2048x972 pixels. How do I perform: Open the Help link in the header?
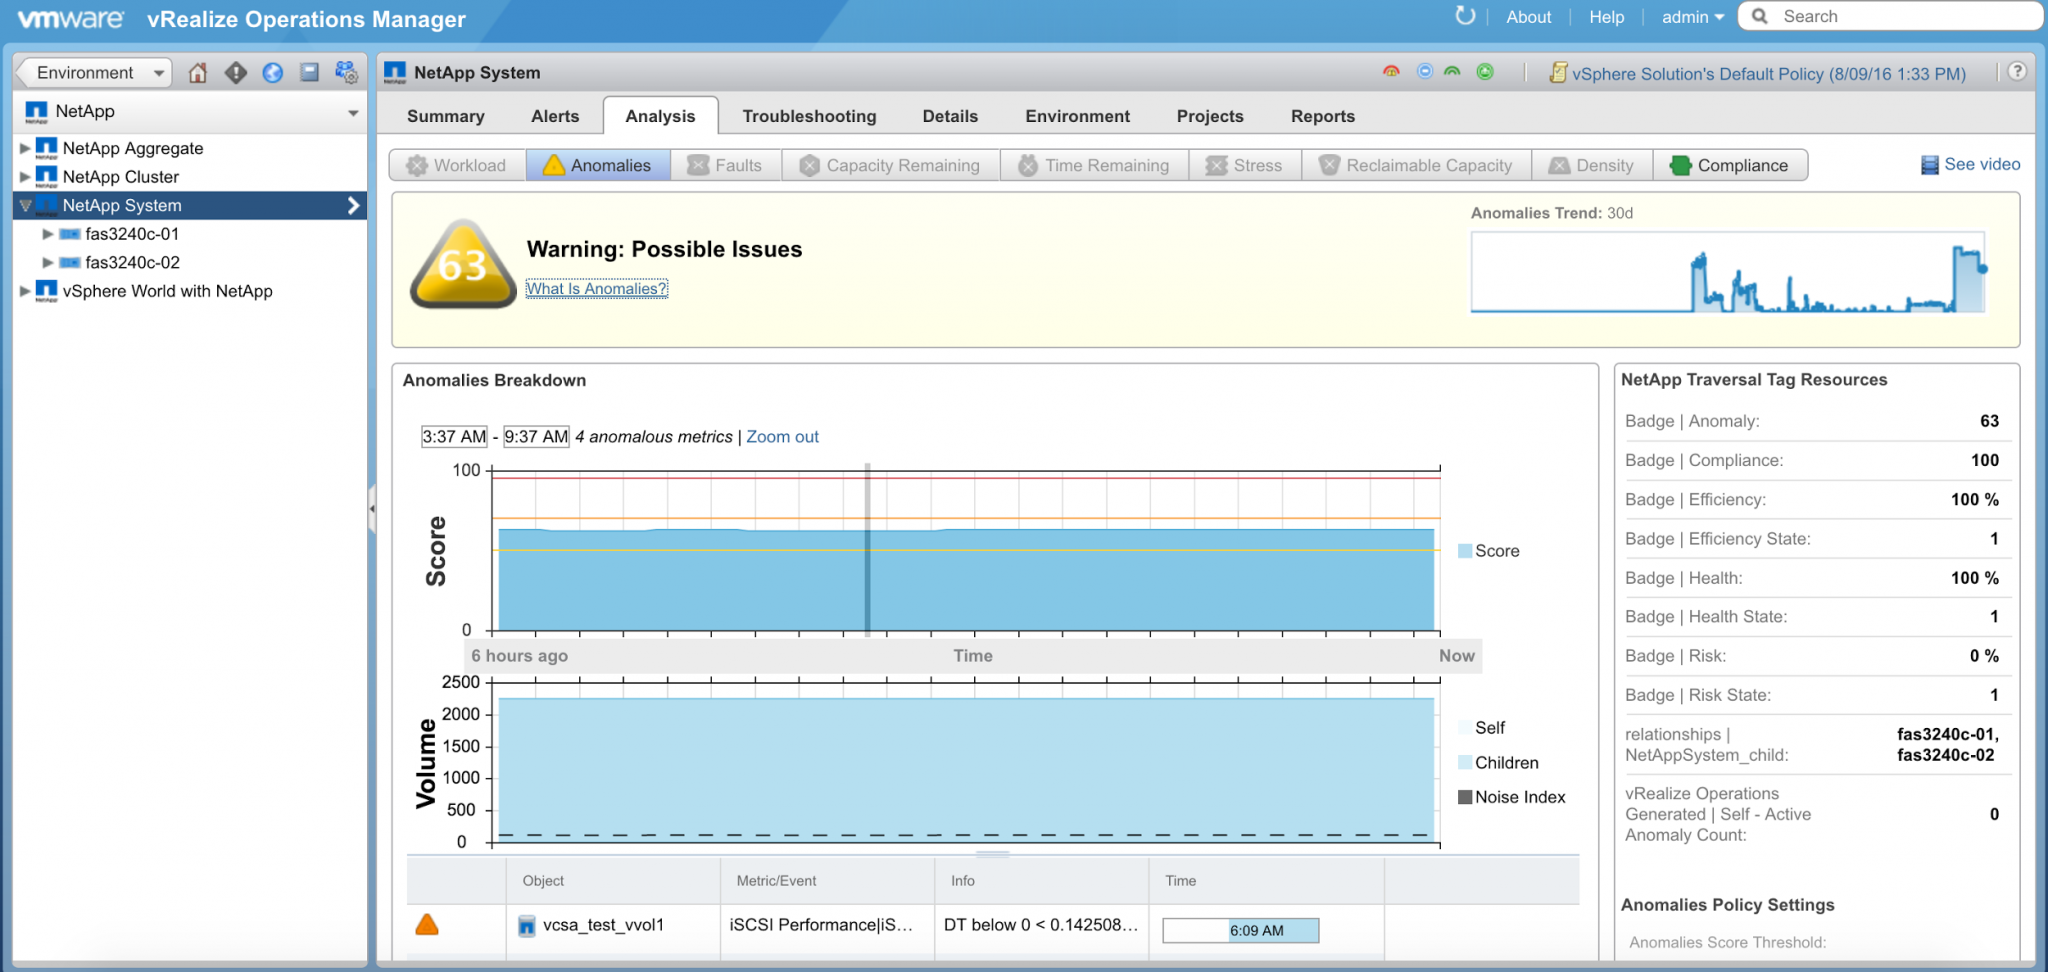coord(1607,17)
